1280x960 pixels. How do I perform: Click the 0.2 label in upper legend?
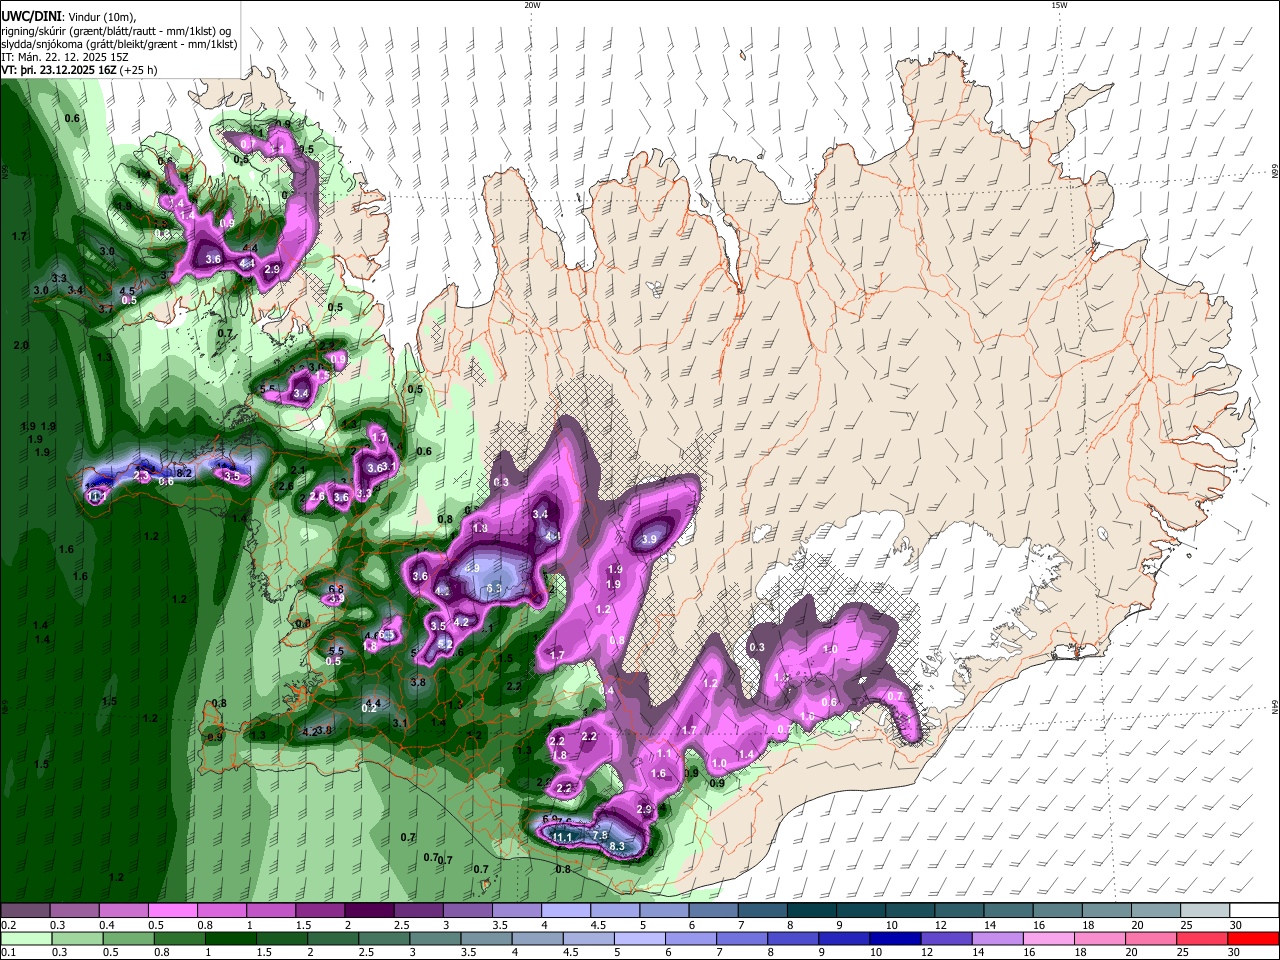pyautogui.click(x=9, y=925)
